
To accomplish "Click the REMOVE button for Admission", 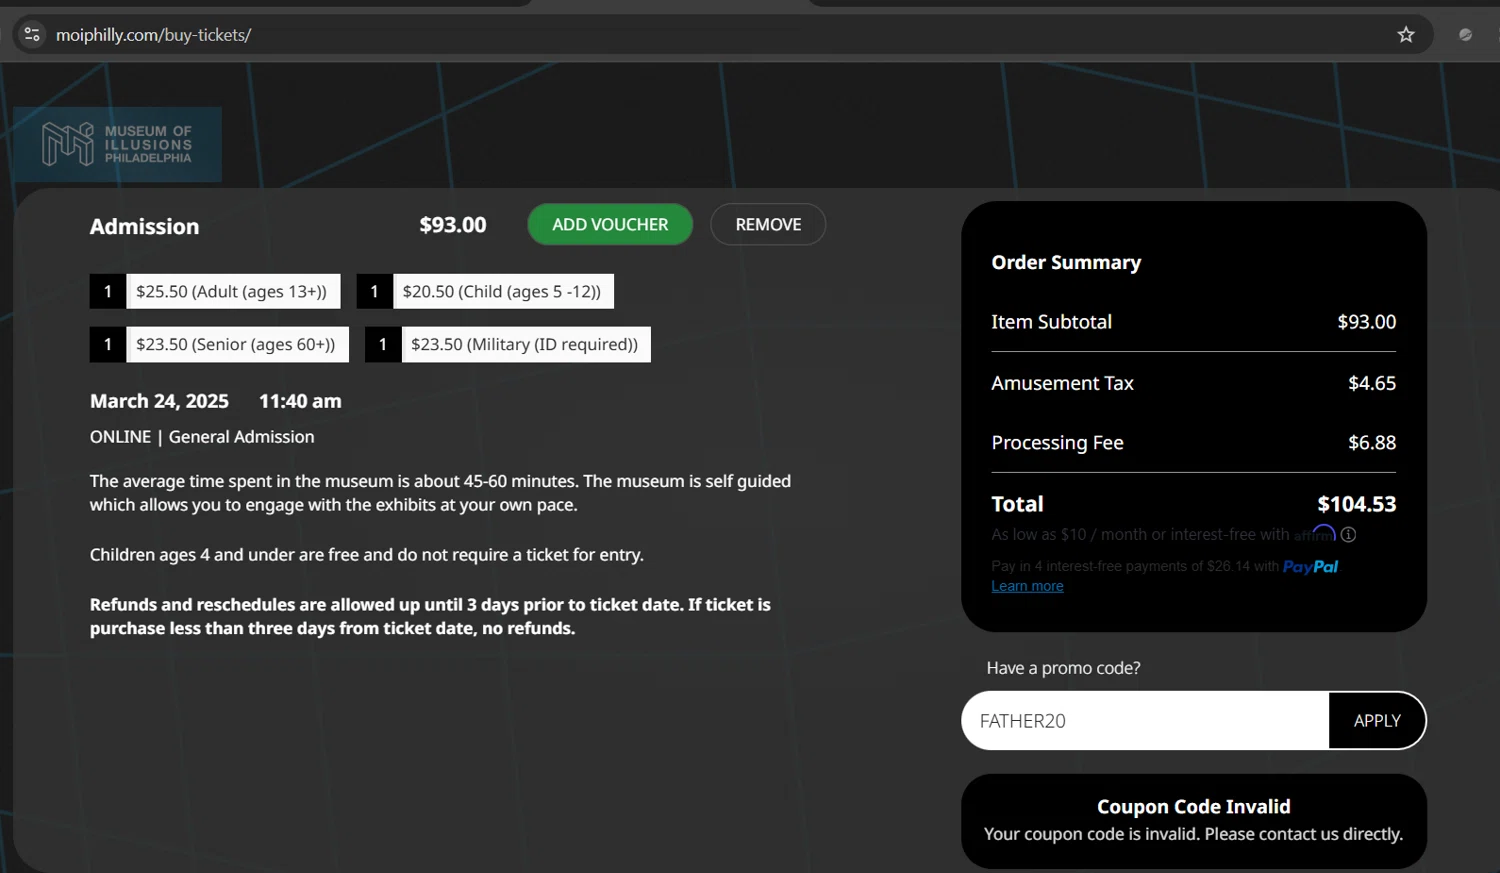I will coord(768,225).
